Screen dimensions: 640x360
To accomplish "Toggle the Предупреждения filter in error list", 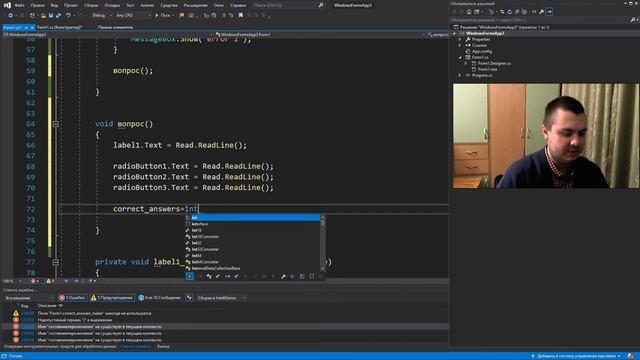I will pyautogui.click(x=112, y=298).
